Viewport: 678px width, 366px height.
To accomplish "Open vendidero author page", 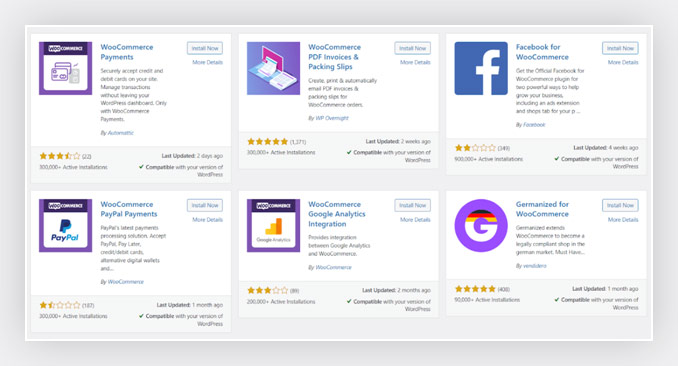I will [x=534, y=266].
